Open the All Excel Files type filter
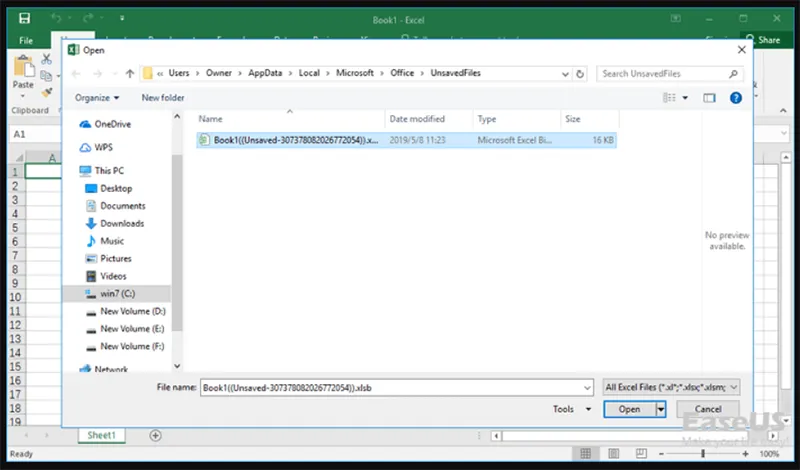This screenshot has height=470, width=800. click(671, 387)
